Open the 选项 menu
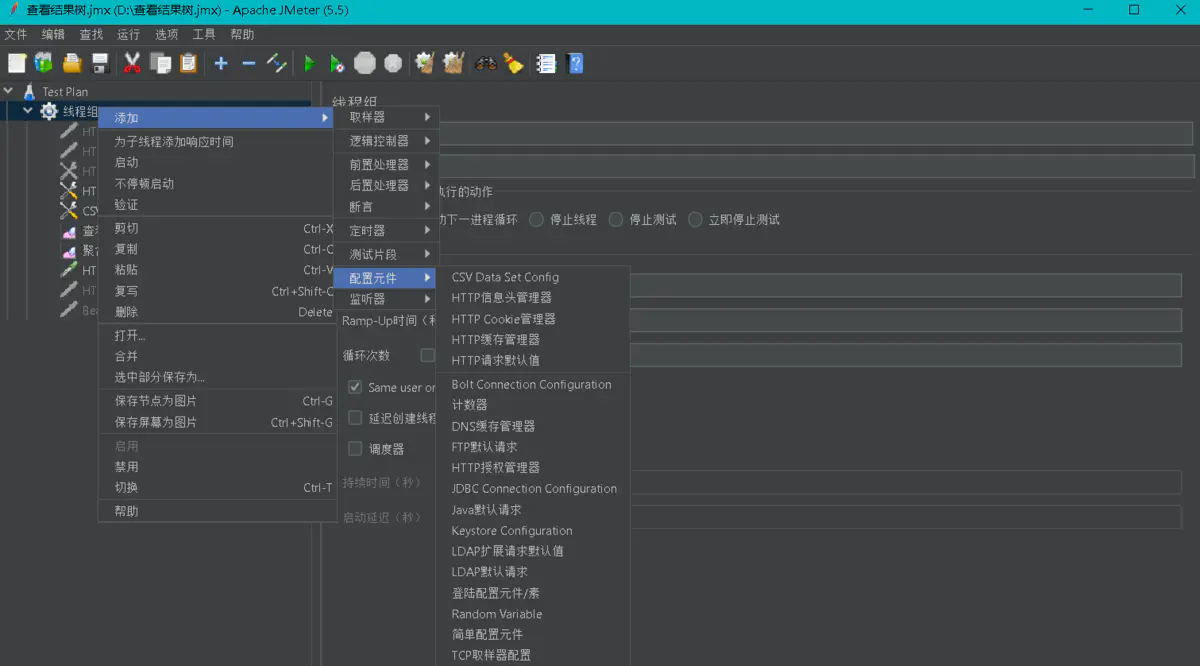This screenshot has width=1200, height=666. (x=166, y=34)
